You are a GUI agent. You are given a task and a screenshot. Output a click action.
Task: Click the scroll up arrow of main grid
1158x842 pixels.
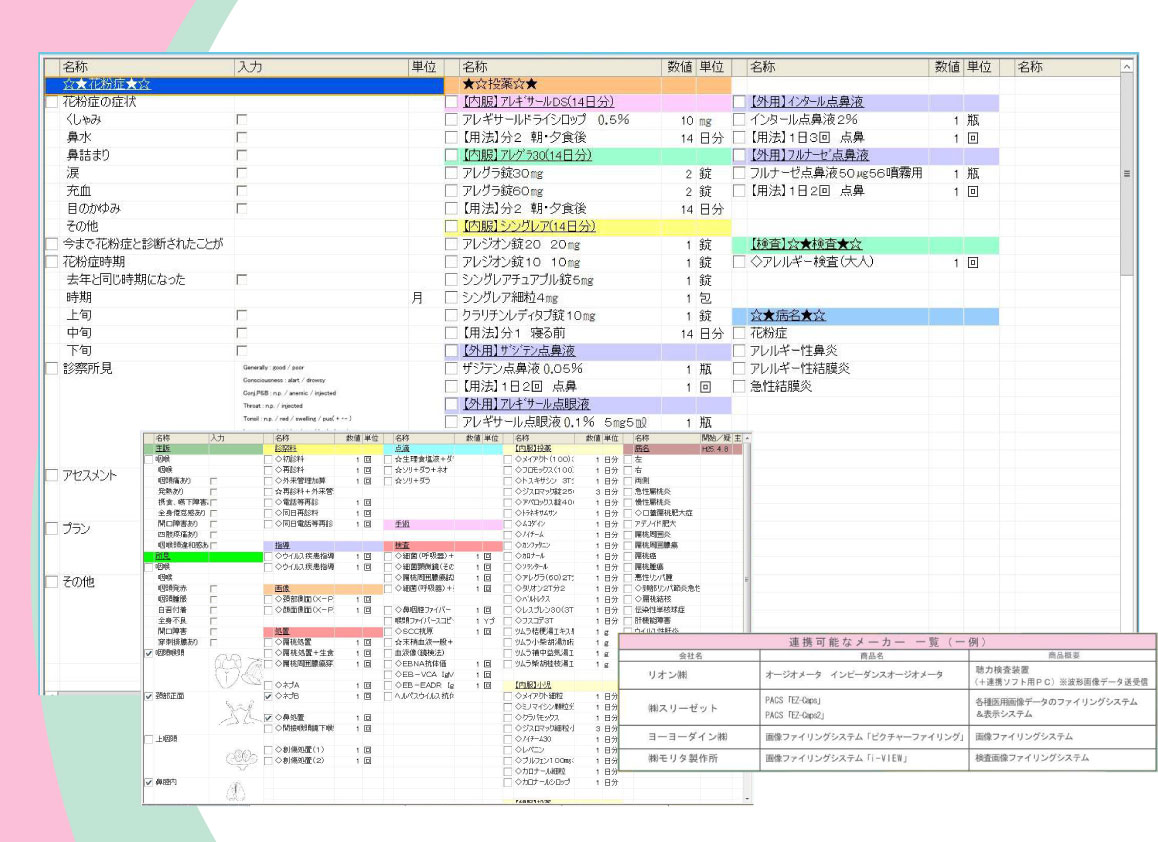pyautogui.click(x=1127, y=67)
